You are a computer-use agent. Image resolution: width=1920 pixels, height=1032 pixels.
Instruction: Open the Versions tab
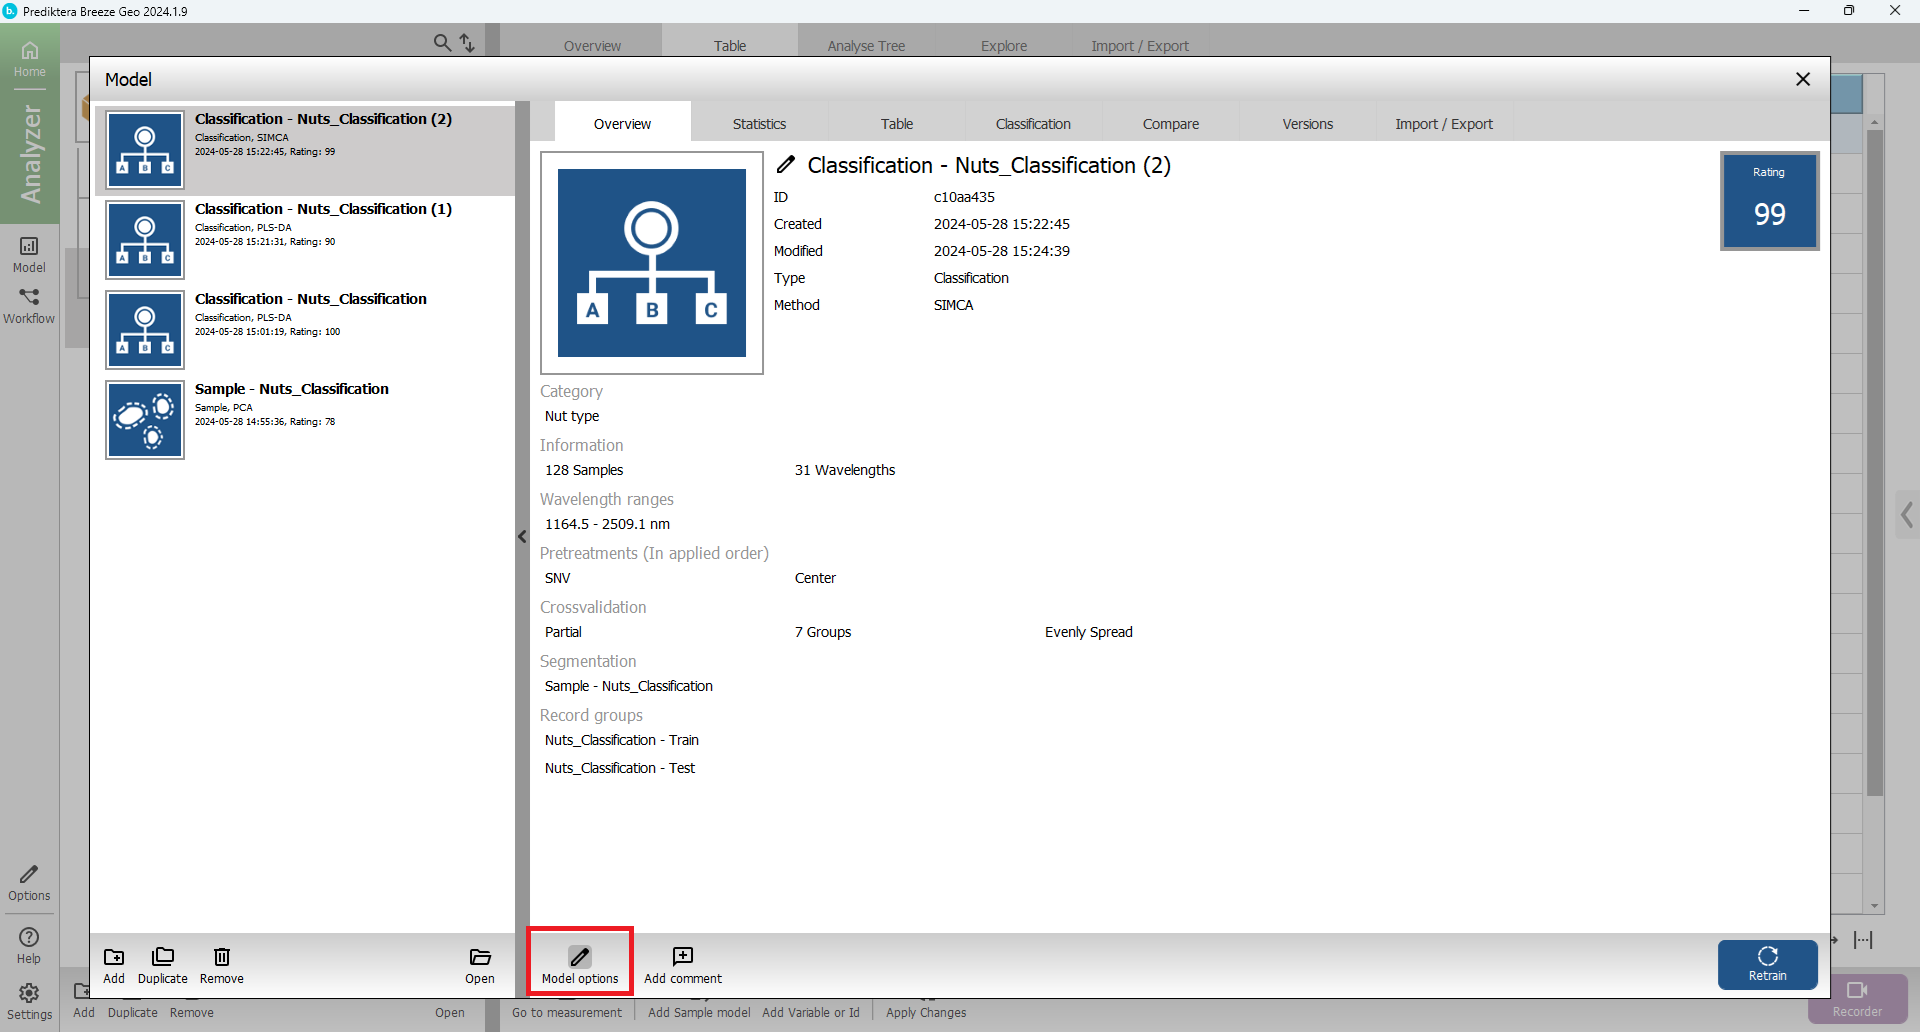point(1307,124)
